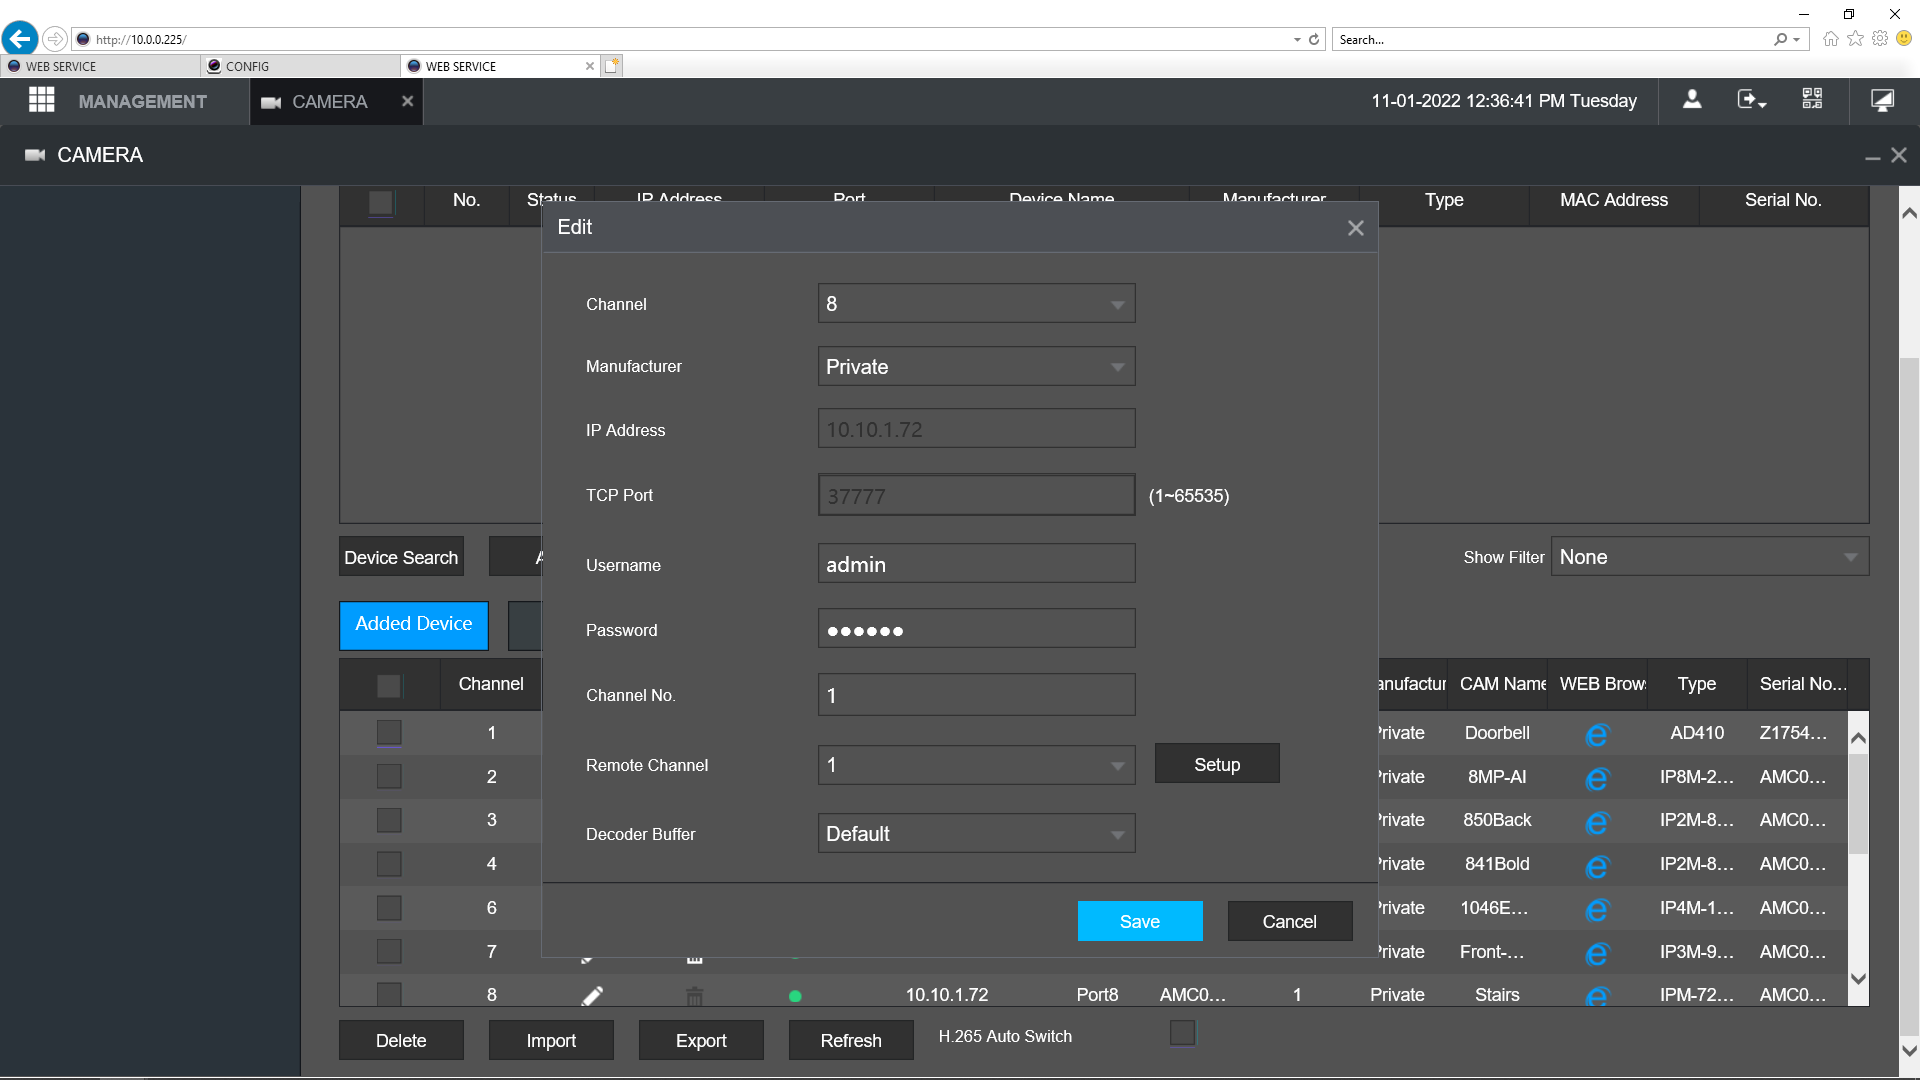This screenshot has width=1920, height=1080.
Task: Open the Channel dropdown showing 8
Action: pyautogui.click(x=976, y=304)
